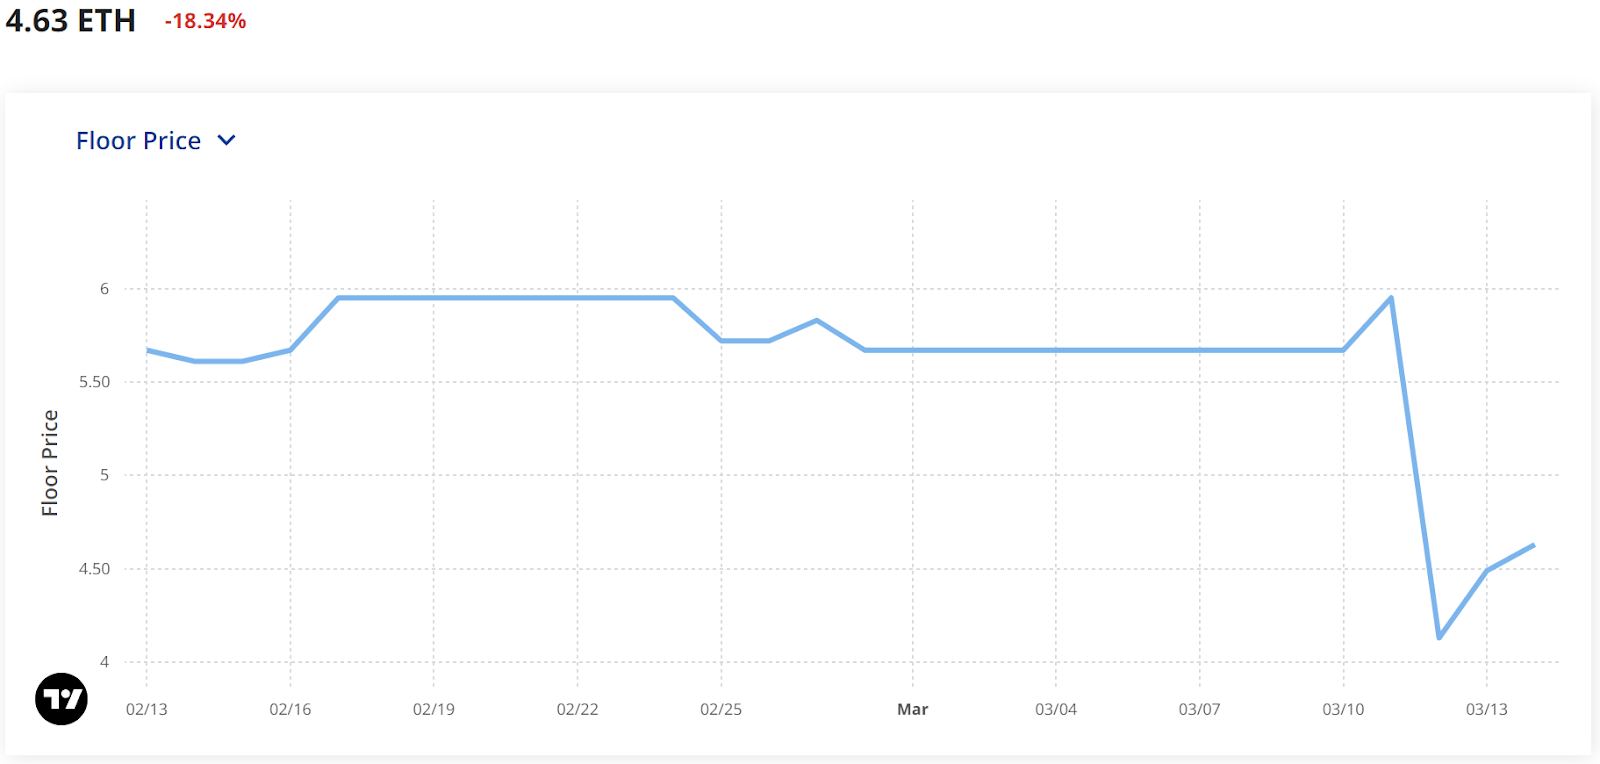Click the 4.63 ETH price value
Viewport: 1600px width, 764px height.
pyautogui.click(x=71, y=21)
